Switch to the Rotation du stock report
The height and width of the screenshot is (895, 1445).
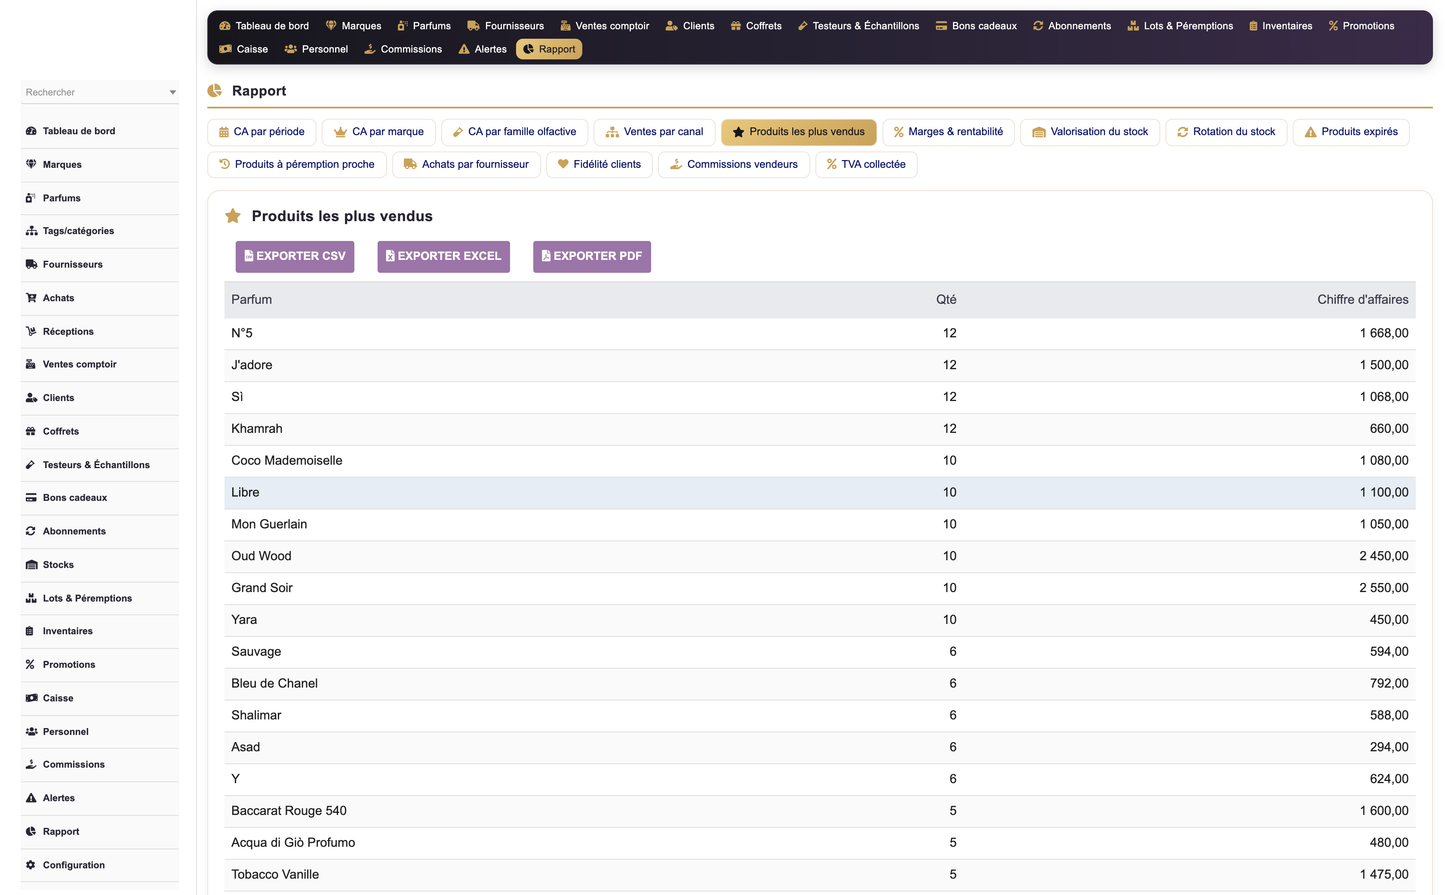click(x=1226, y=132)
